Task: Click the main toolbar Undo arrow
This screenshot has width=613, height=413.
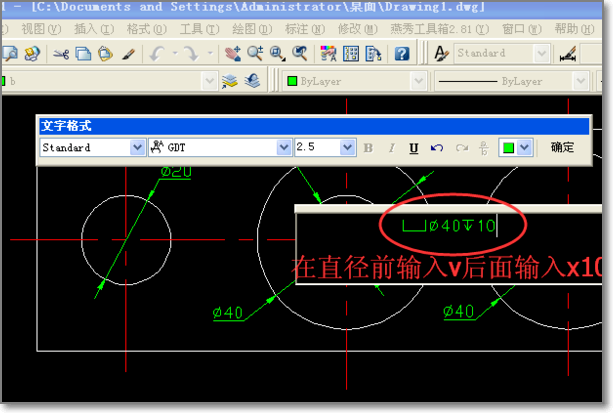Action: [x=157, y=54]
